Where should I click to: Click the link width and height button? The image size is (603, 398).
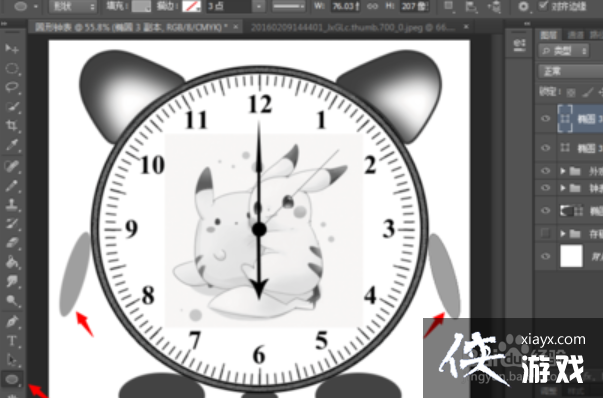tap(372, 7)
